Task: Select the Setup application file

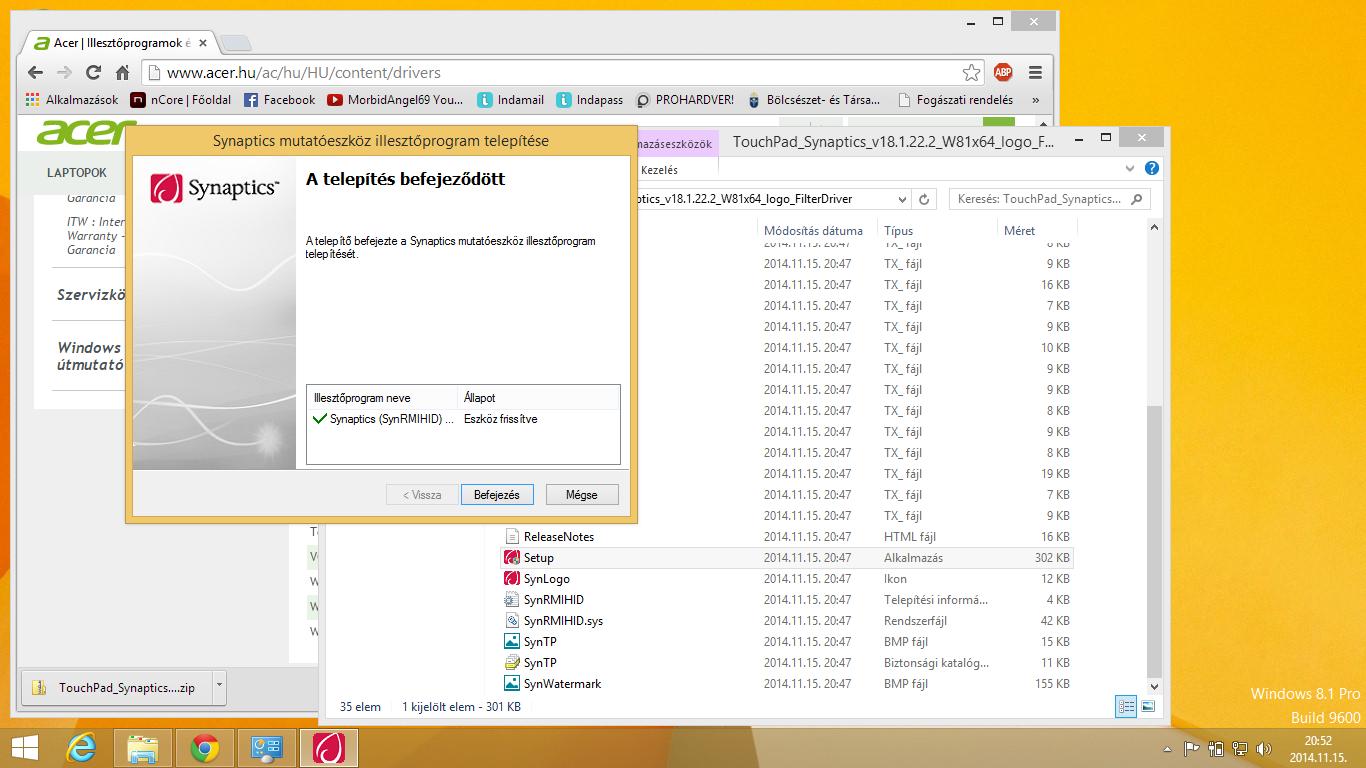Action: 786,558
